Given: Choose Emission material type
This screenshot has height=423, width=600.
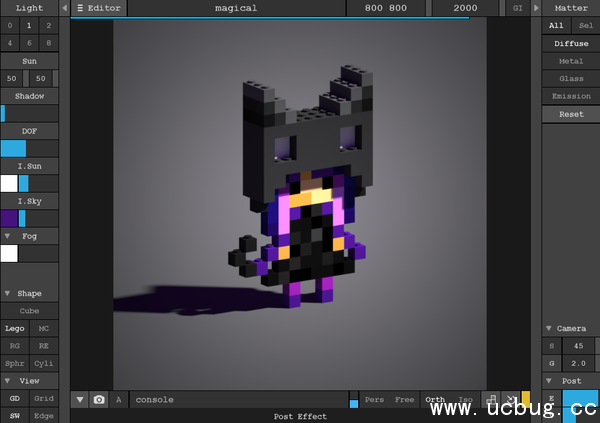Looking at the screenshot, I should pyautogui.click(x=571, y=96).
